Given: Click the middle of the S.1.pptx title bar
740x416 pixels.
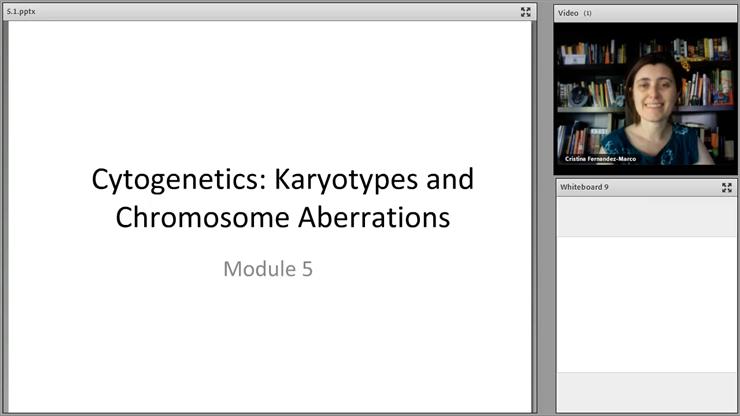Looking at the screenshot, I should click(270, 12).
